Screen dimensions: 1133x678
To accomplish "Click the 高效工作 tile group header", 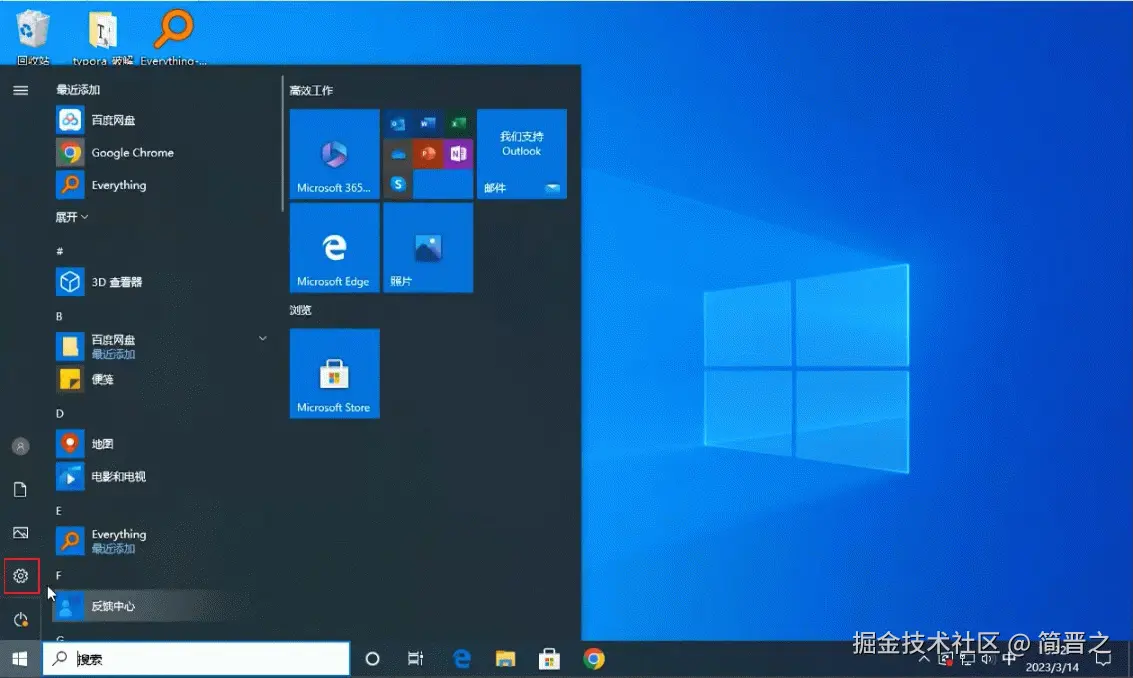I will (x=311, y=90).
